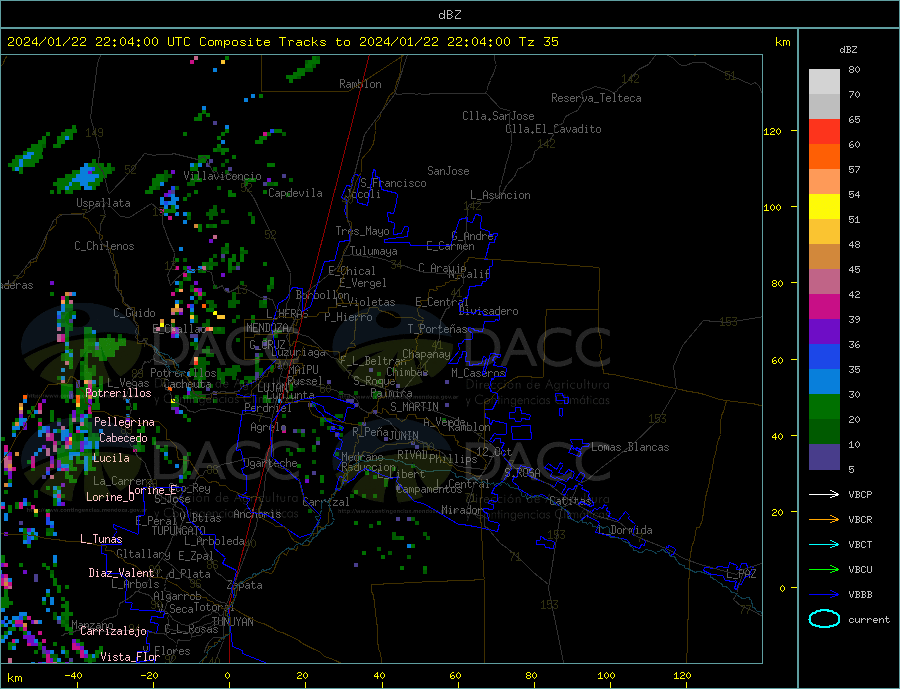
Task: Click the L_Asuncion place label
Action: pyautogui.click(x=500, y=195)
